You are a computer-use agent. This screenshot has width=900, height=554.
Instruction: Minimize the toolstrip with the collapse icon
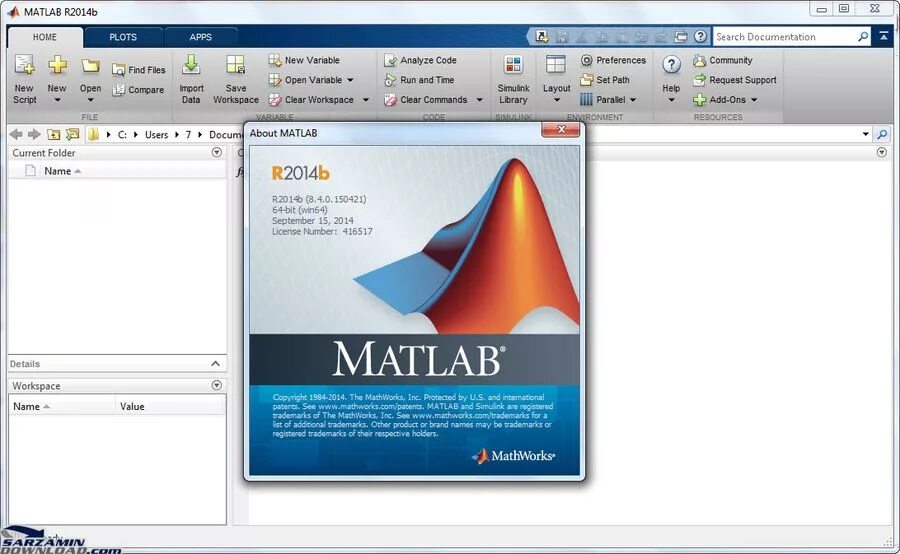(883, 37)
